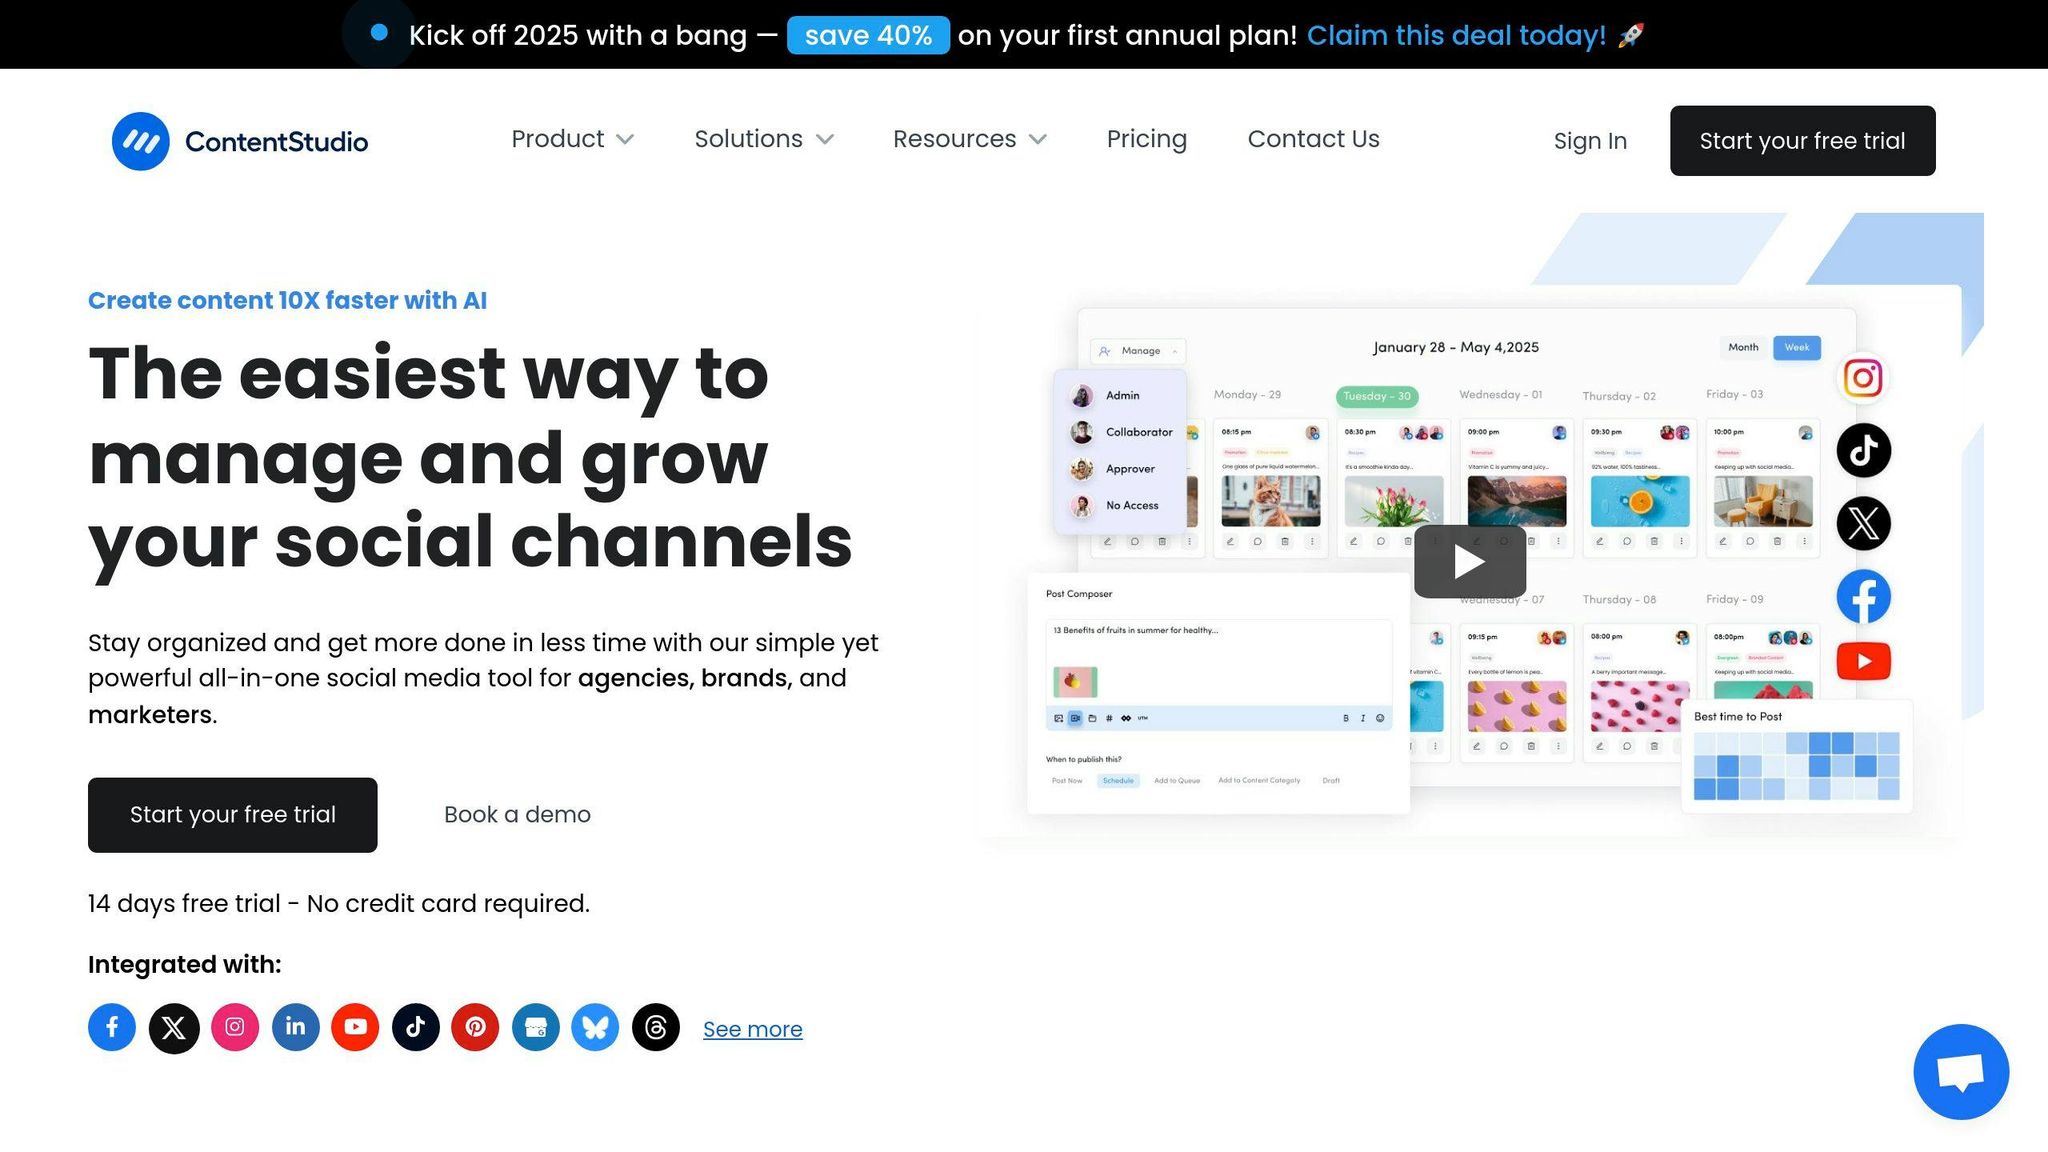Click hero Start your free trial button
Image resolution: width=2048 pixels, height=1152 pixels.
(233, 815)
